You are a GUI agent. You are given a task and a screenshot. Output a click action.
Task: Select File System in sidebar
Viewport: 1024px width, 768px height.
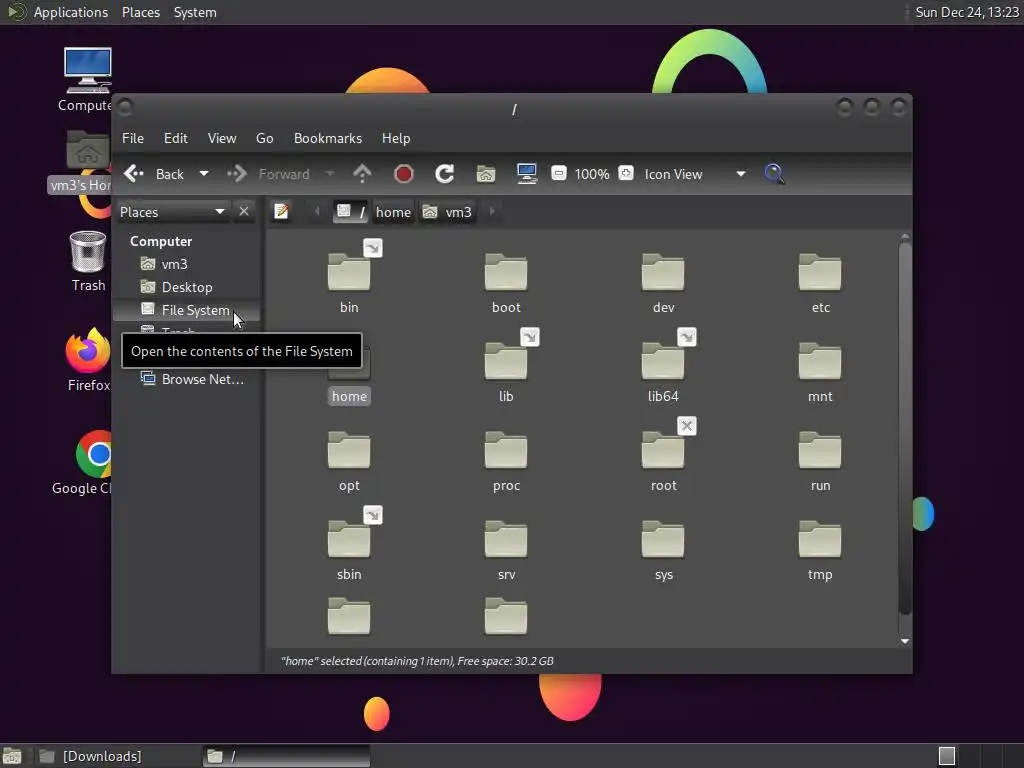[187, 310]
